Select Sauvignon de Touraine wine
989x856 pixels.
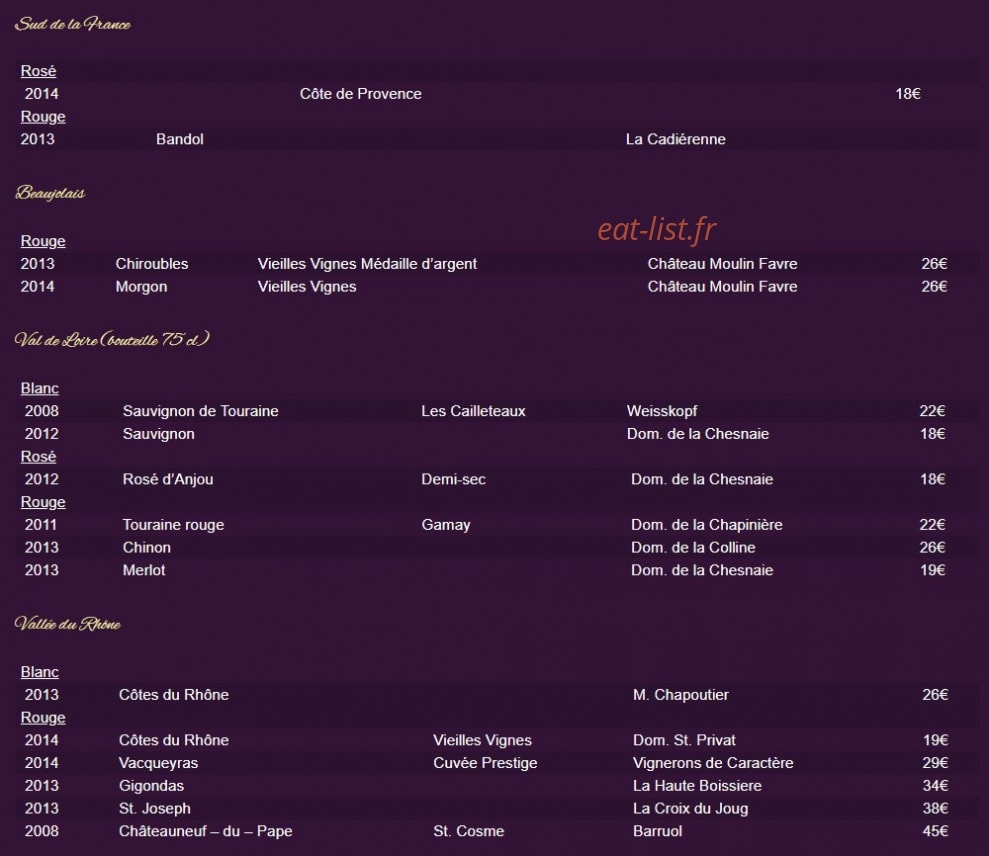click(200, 411)
